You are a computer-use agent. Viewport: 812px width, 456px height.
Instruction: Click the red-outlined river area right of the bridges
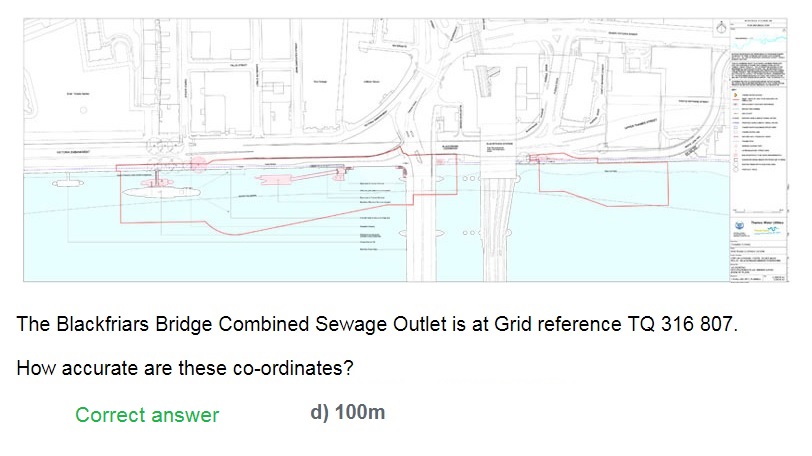(x=602, y=177)
